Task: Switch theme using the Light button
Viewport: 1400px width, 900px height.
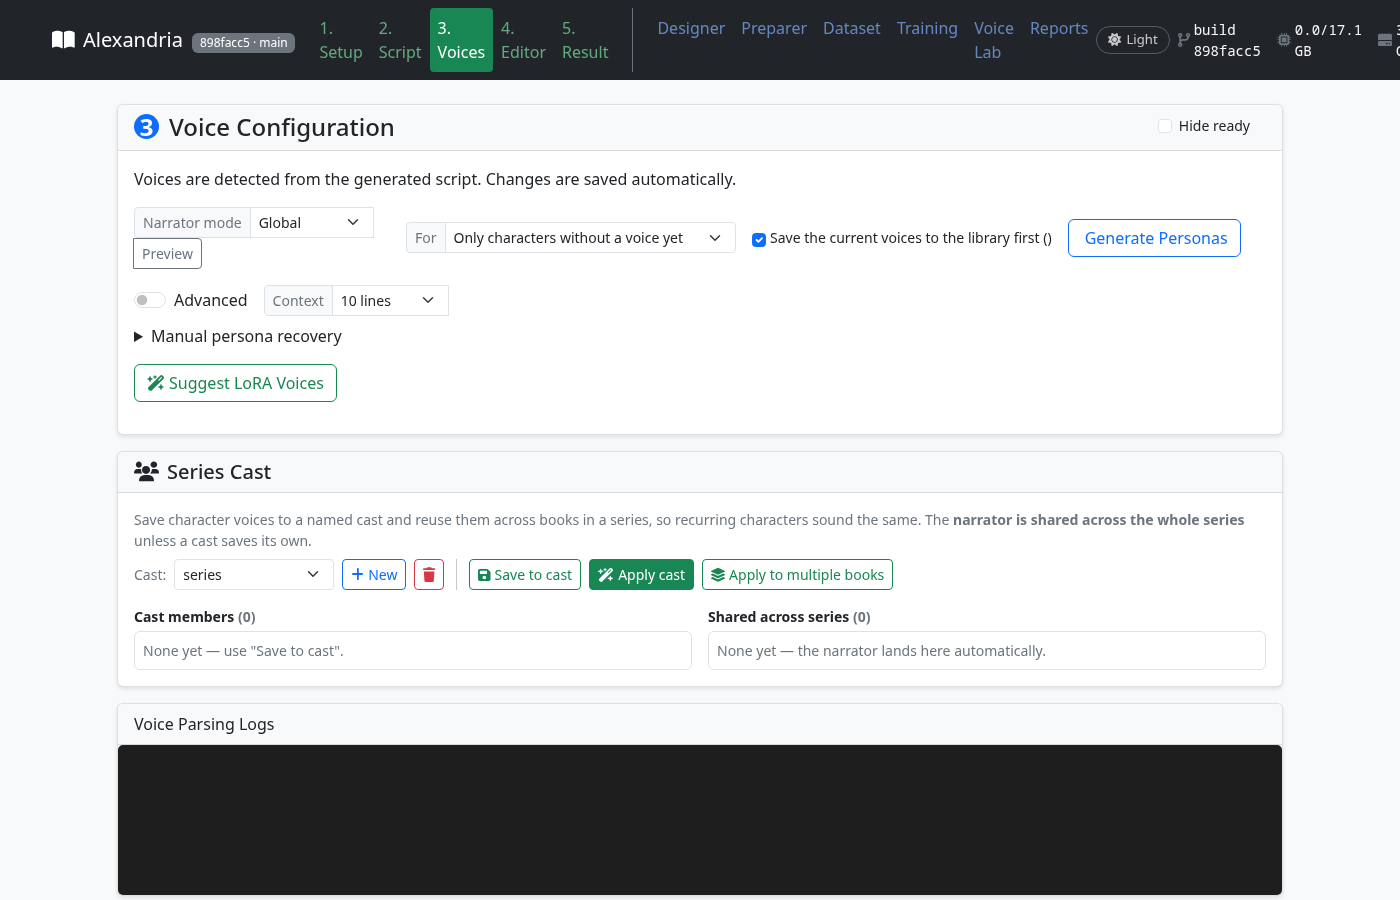Action: click(x=1133, y=40)
